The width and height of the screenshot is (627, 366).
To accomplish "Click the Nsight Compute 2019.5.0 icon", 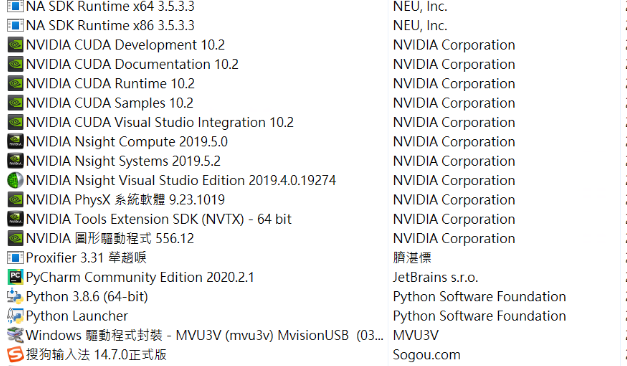I will pyautogui.click(x=15, y=141).
